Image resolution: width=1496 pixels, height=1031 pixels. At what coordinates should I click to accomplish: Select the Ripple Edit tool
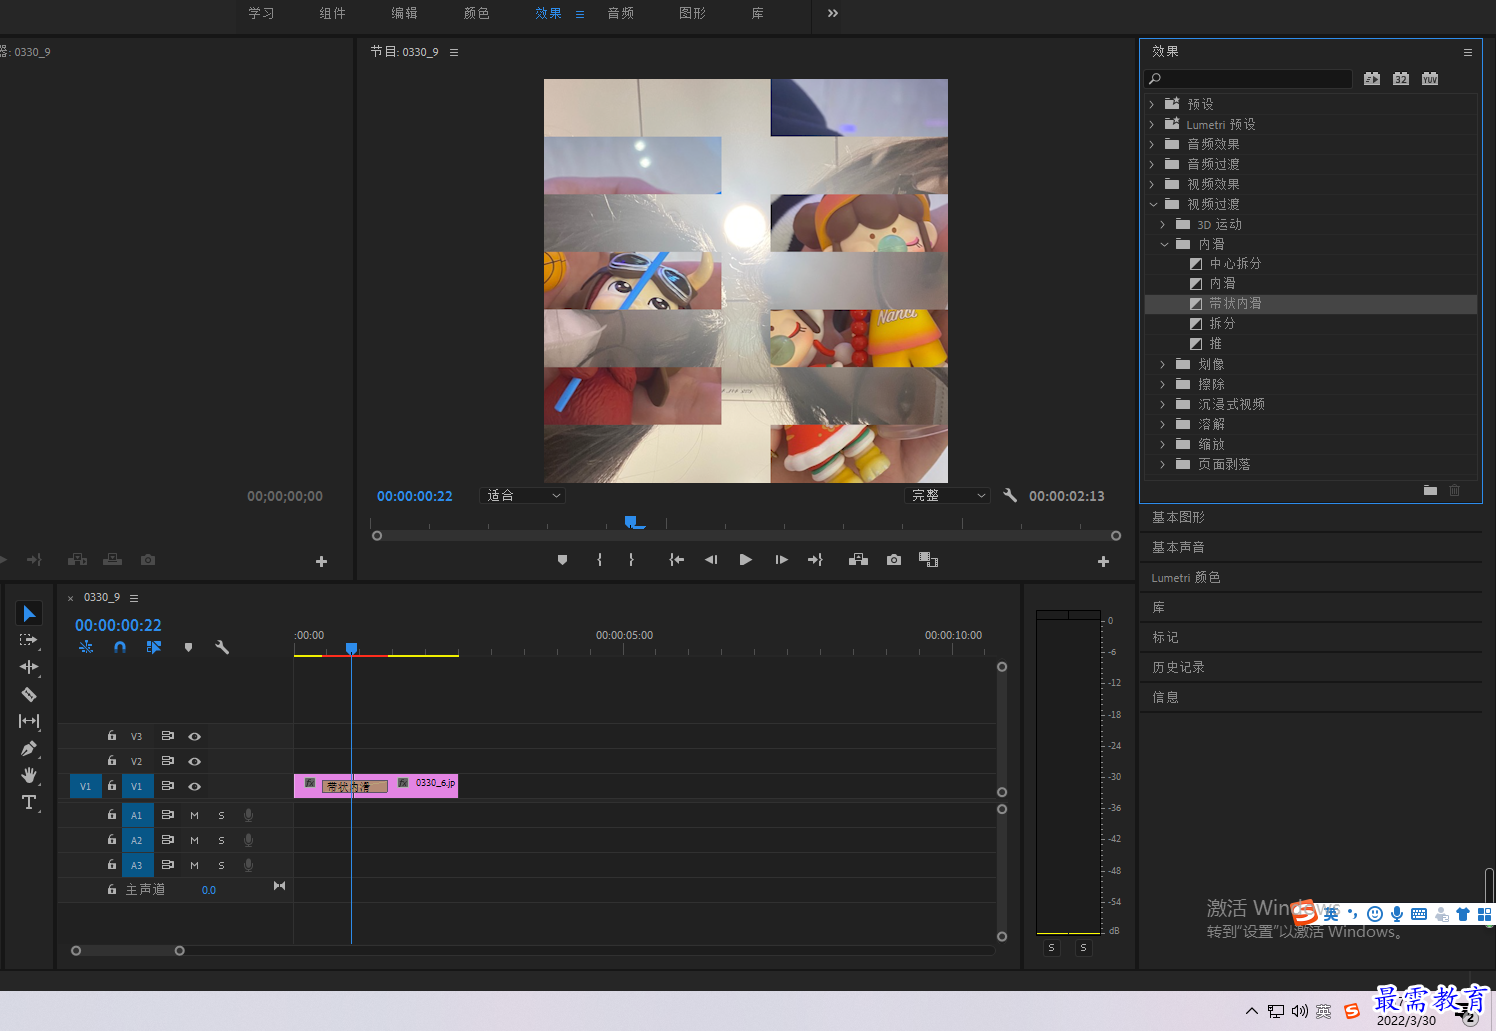pyautogui.click(x=29, y=667)
